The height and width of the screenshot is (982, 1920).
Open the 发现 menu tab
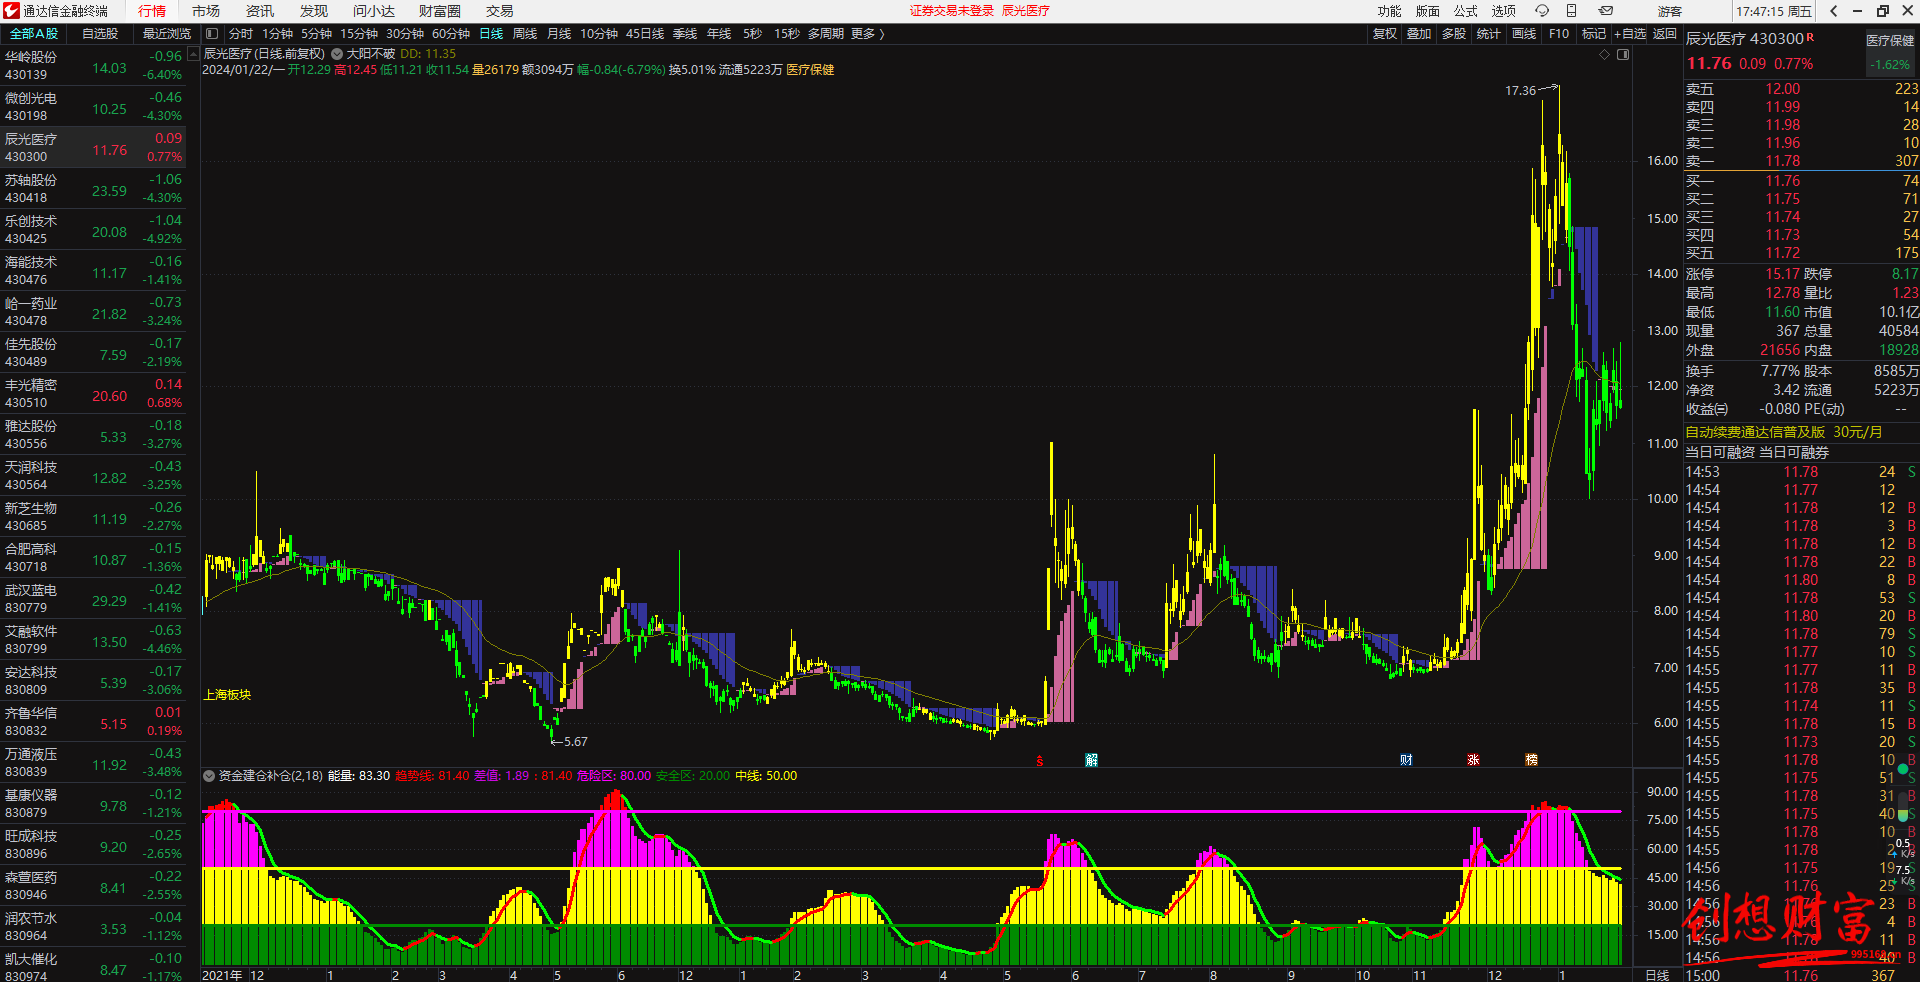(314, 11)
